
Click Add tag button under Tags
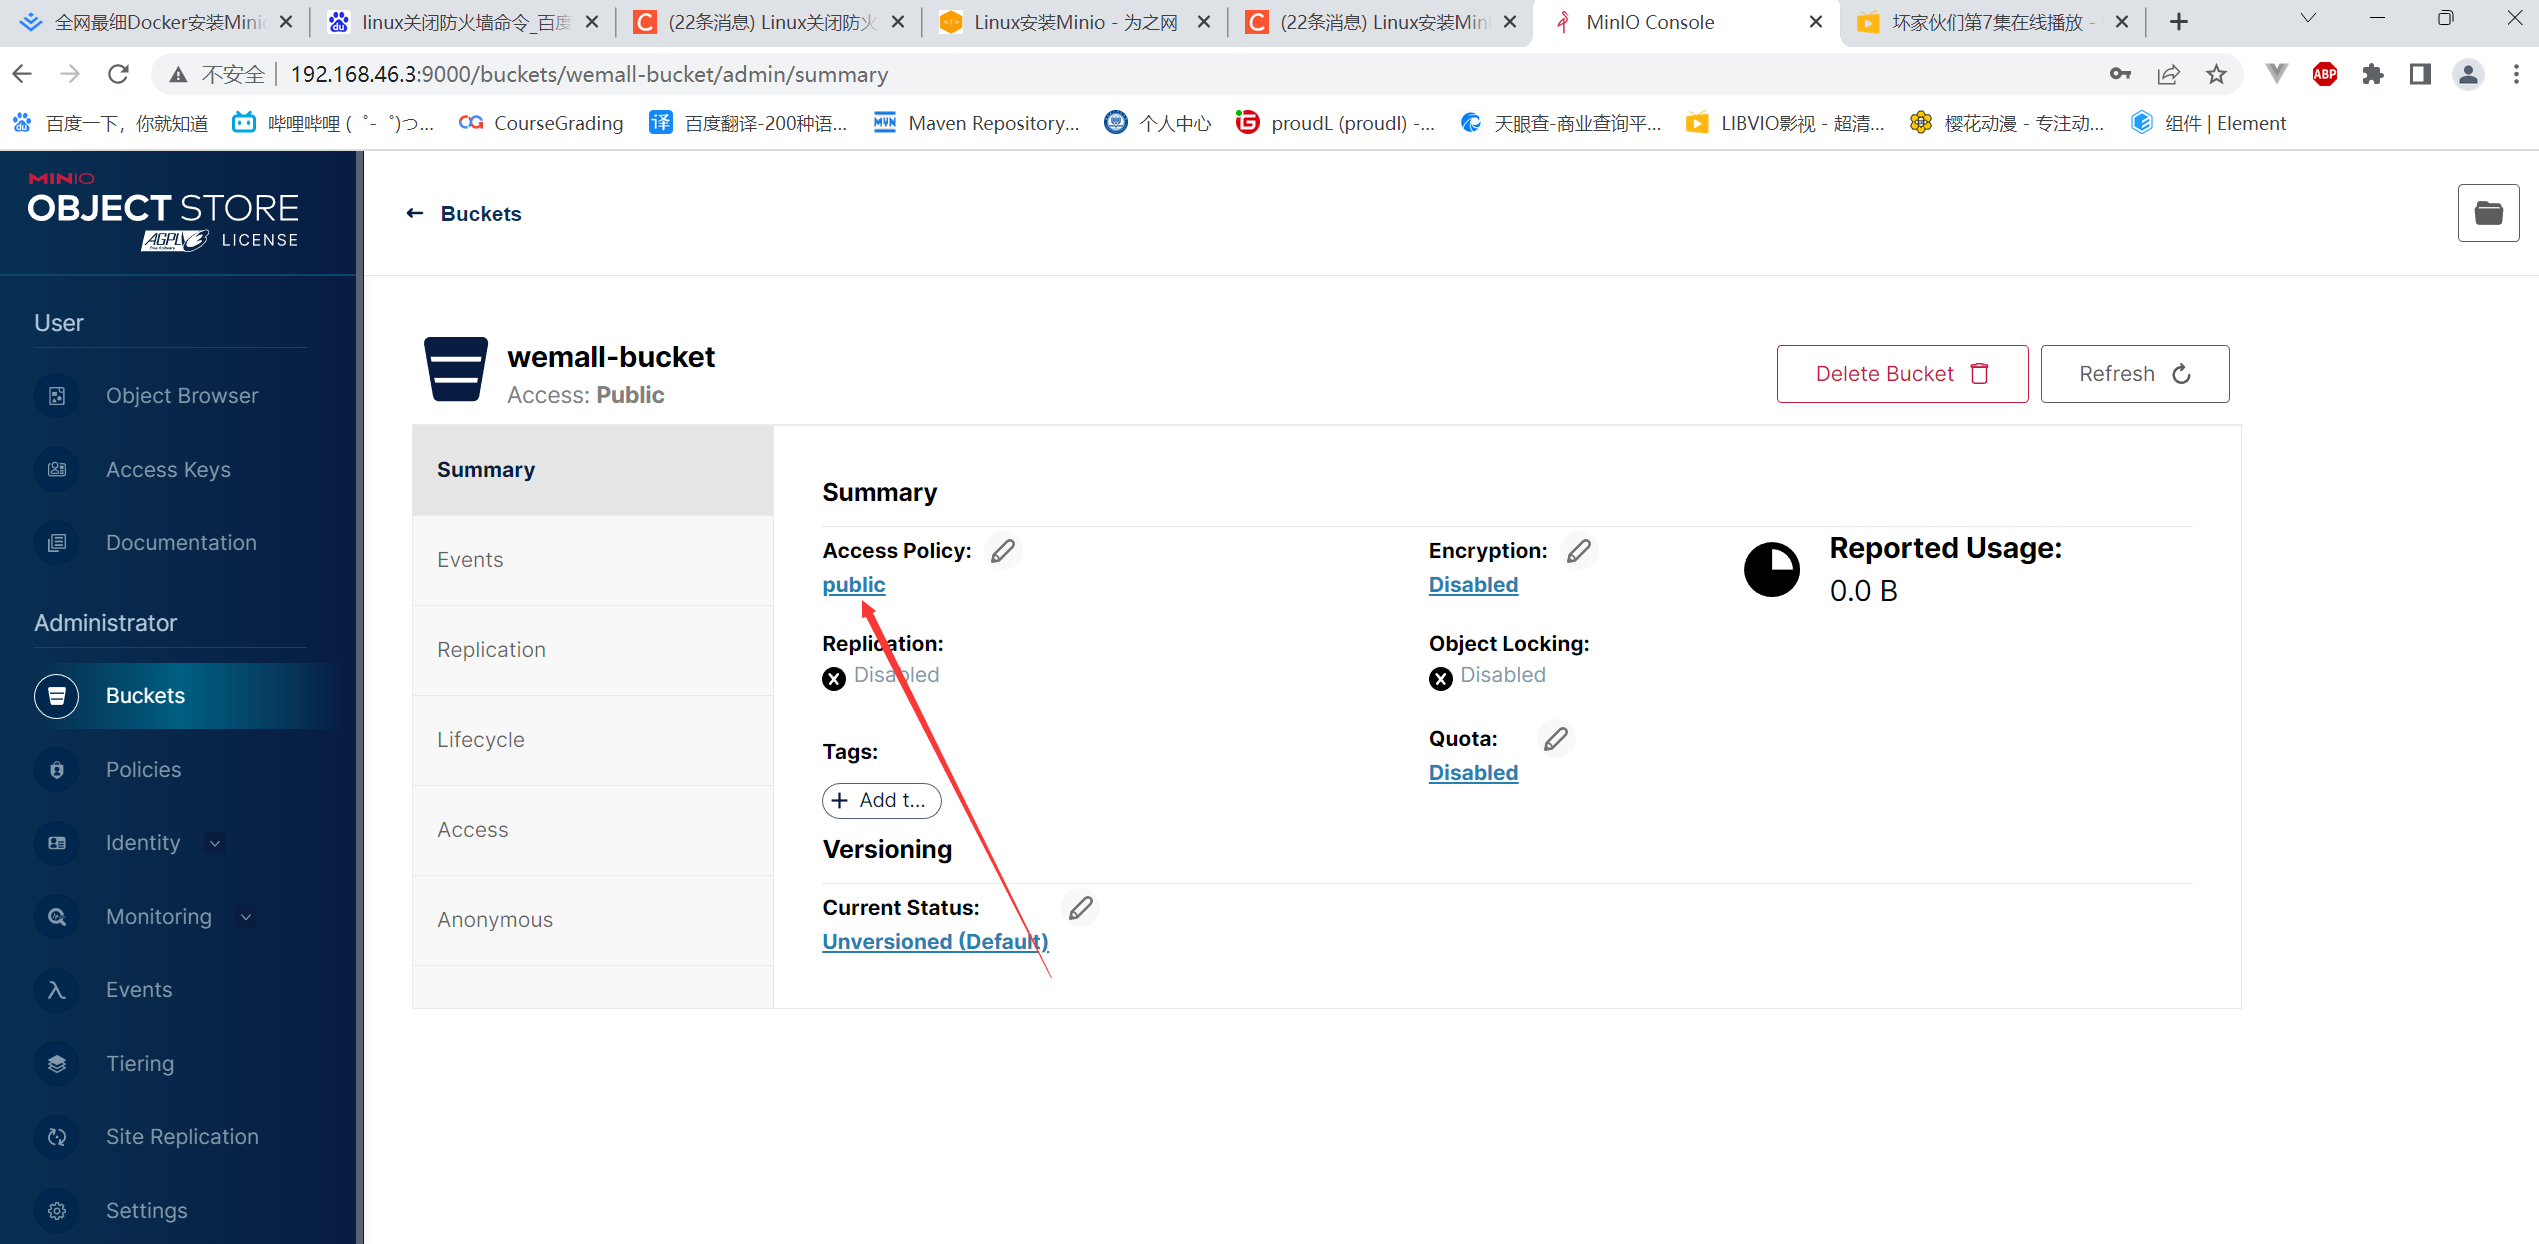point(881,800)
